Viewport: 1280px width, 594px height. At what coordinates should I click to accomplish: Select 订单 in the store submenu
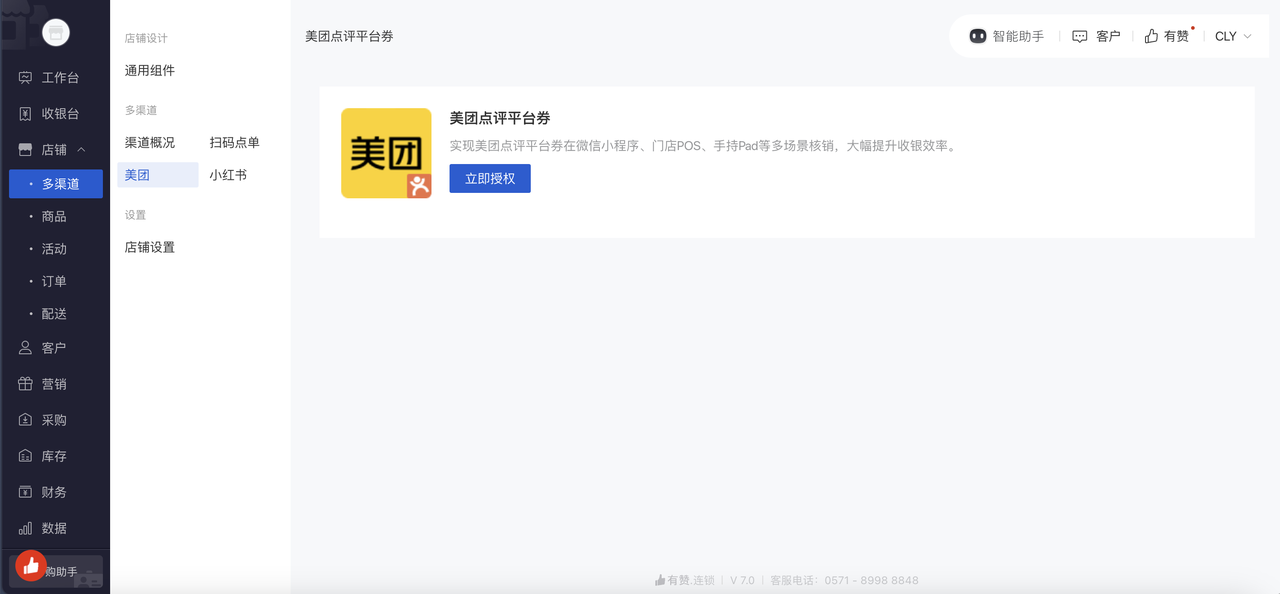(x=55, y=282)
